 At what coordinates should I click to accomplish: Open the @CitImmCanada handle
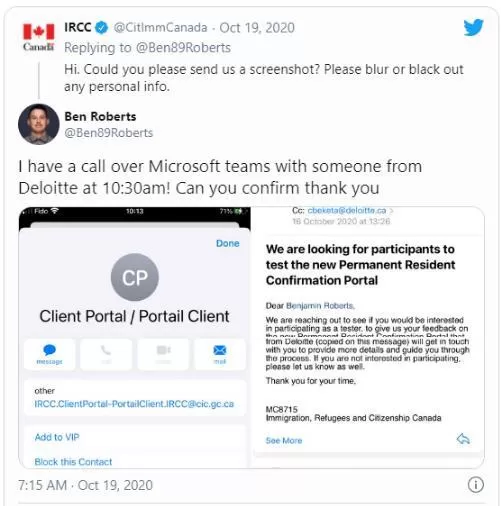pos(160,27)
